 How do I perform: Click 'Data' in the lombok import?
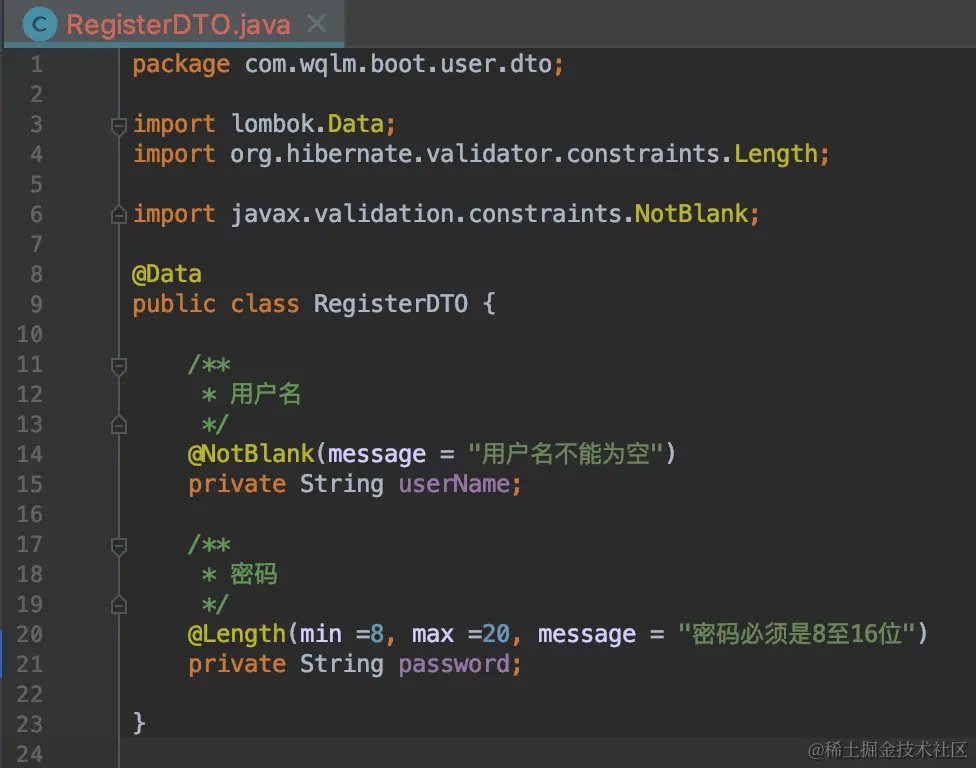pos(356,124)
